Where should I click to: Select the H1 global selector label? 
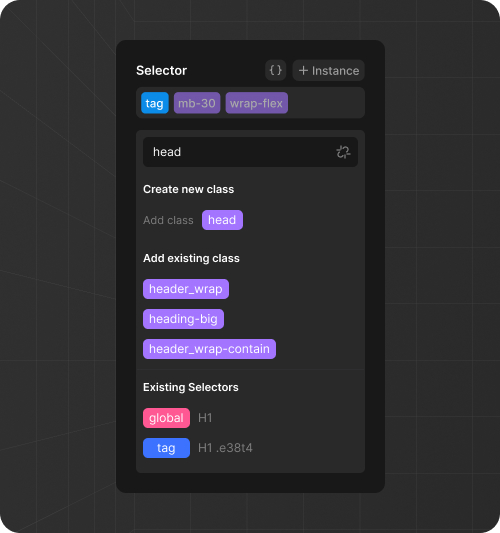click(x=205, y=418)
